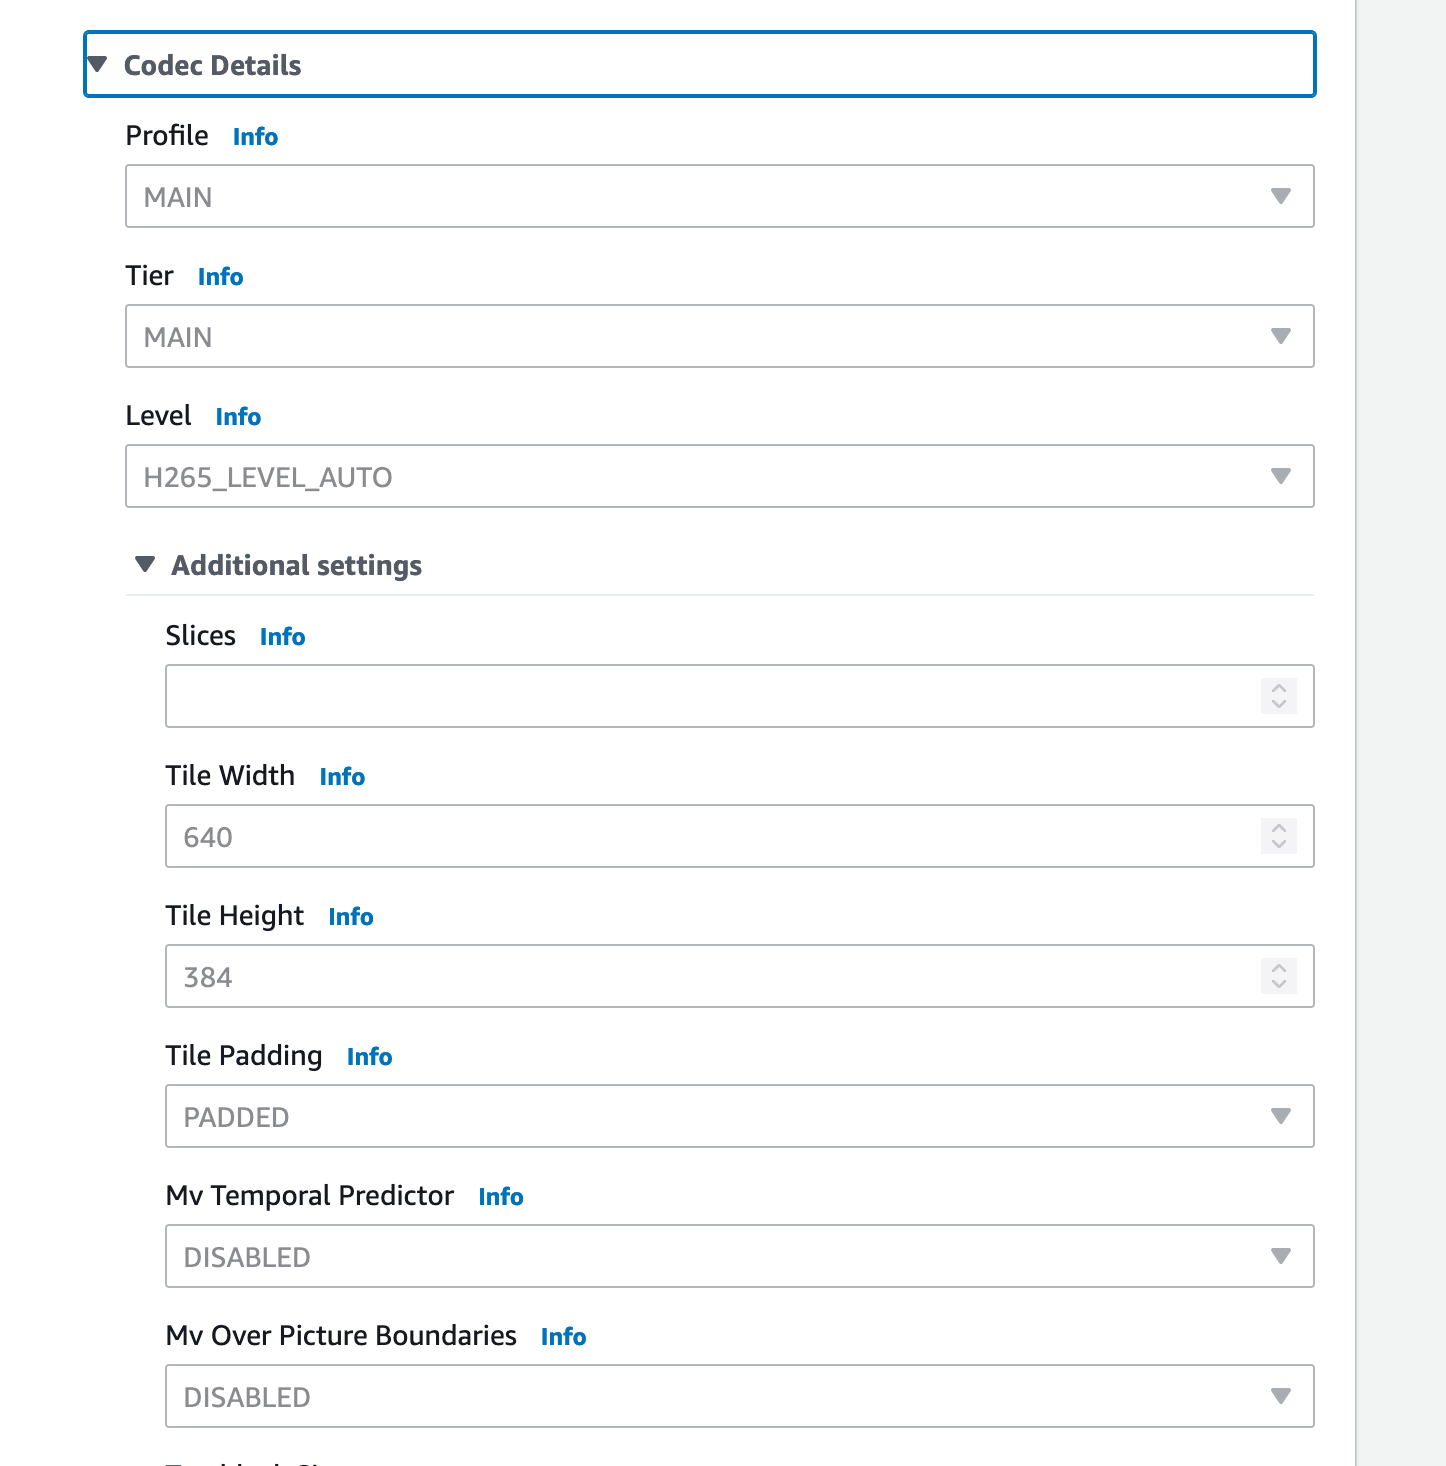Open the Mv Over Picture Boundaries dropdown

(739, 1396)
